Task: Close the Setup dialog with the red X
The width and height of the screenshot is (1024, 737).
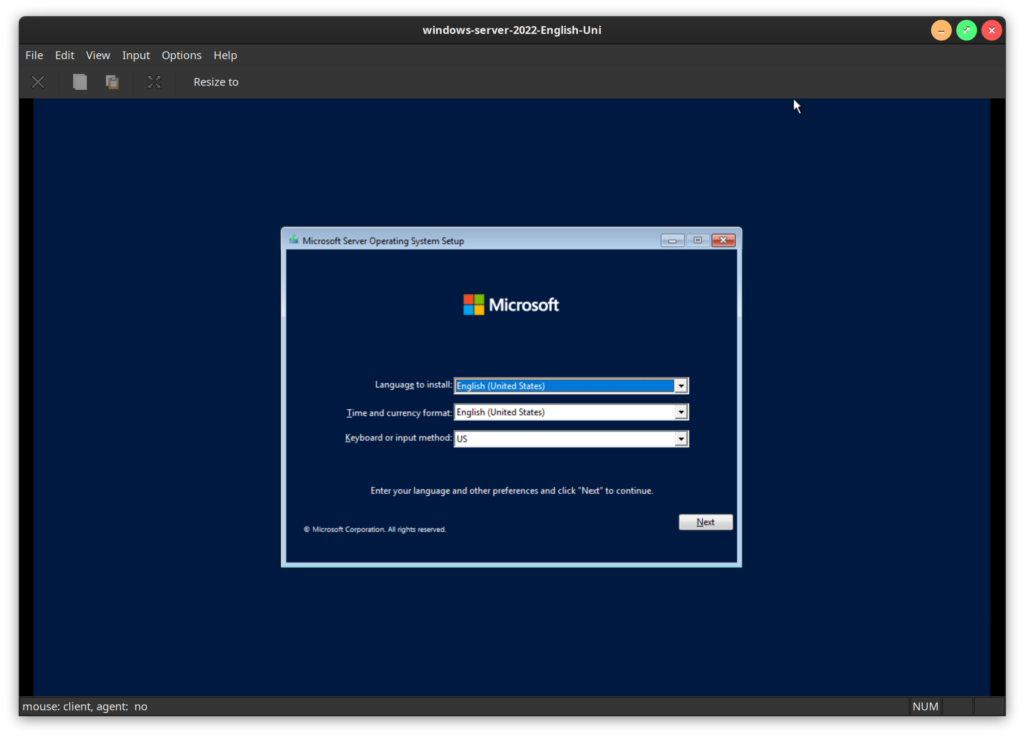Action: (723, 240)
